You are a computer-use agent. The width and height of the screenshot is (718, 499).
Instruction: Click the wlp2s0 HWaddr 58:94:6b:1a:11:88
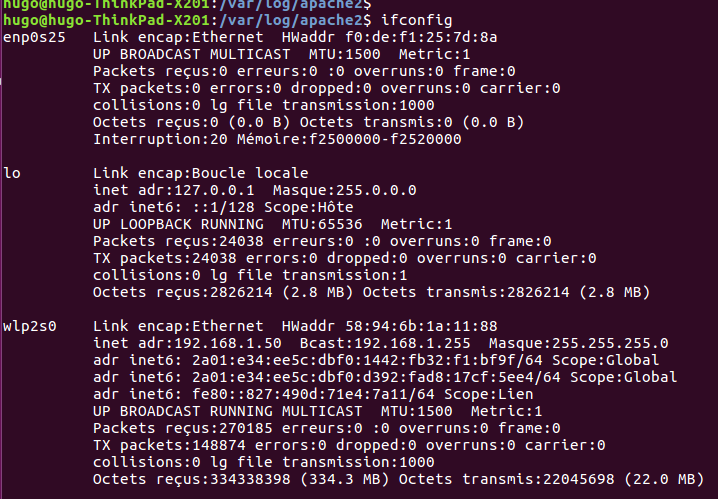click(x=421, y=326)
